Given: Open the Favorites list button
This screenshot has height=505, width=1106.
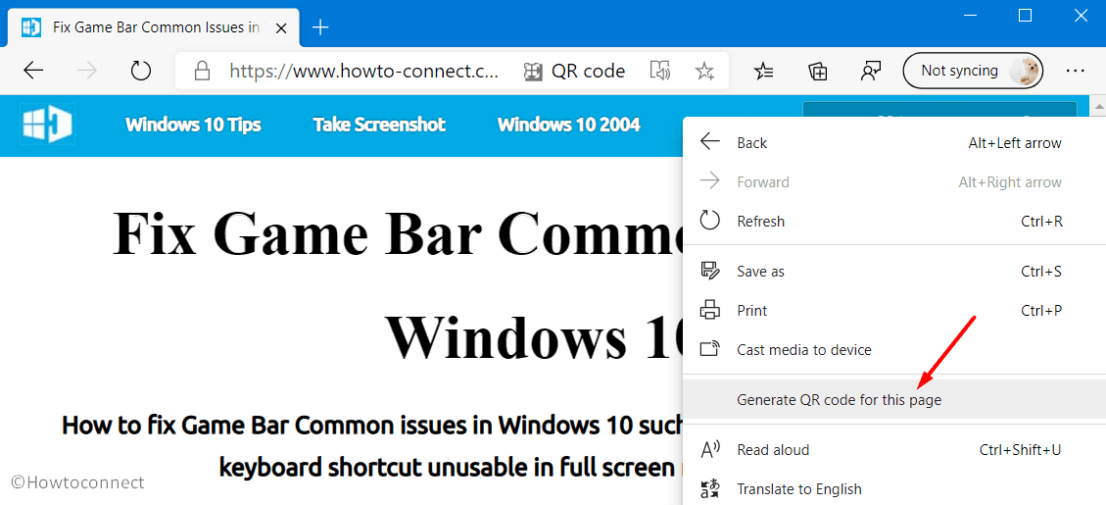Looking at the screenshot, I should pos(763,71).
